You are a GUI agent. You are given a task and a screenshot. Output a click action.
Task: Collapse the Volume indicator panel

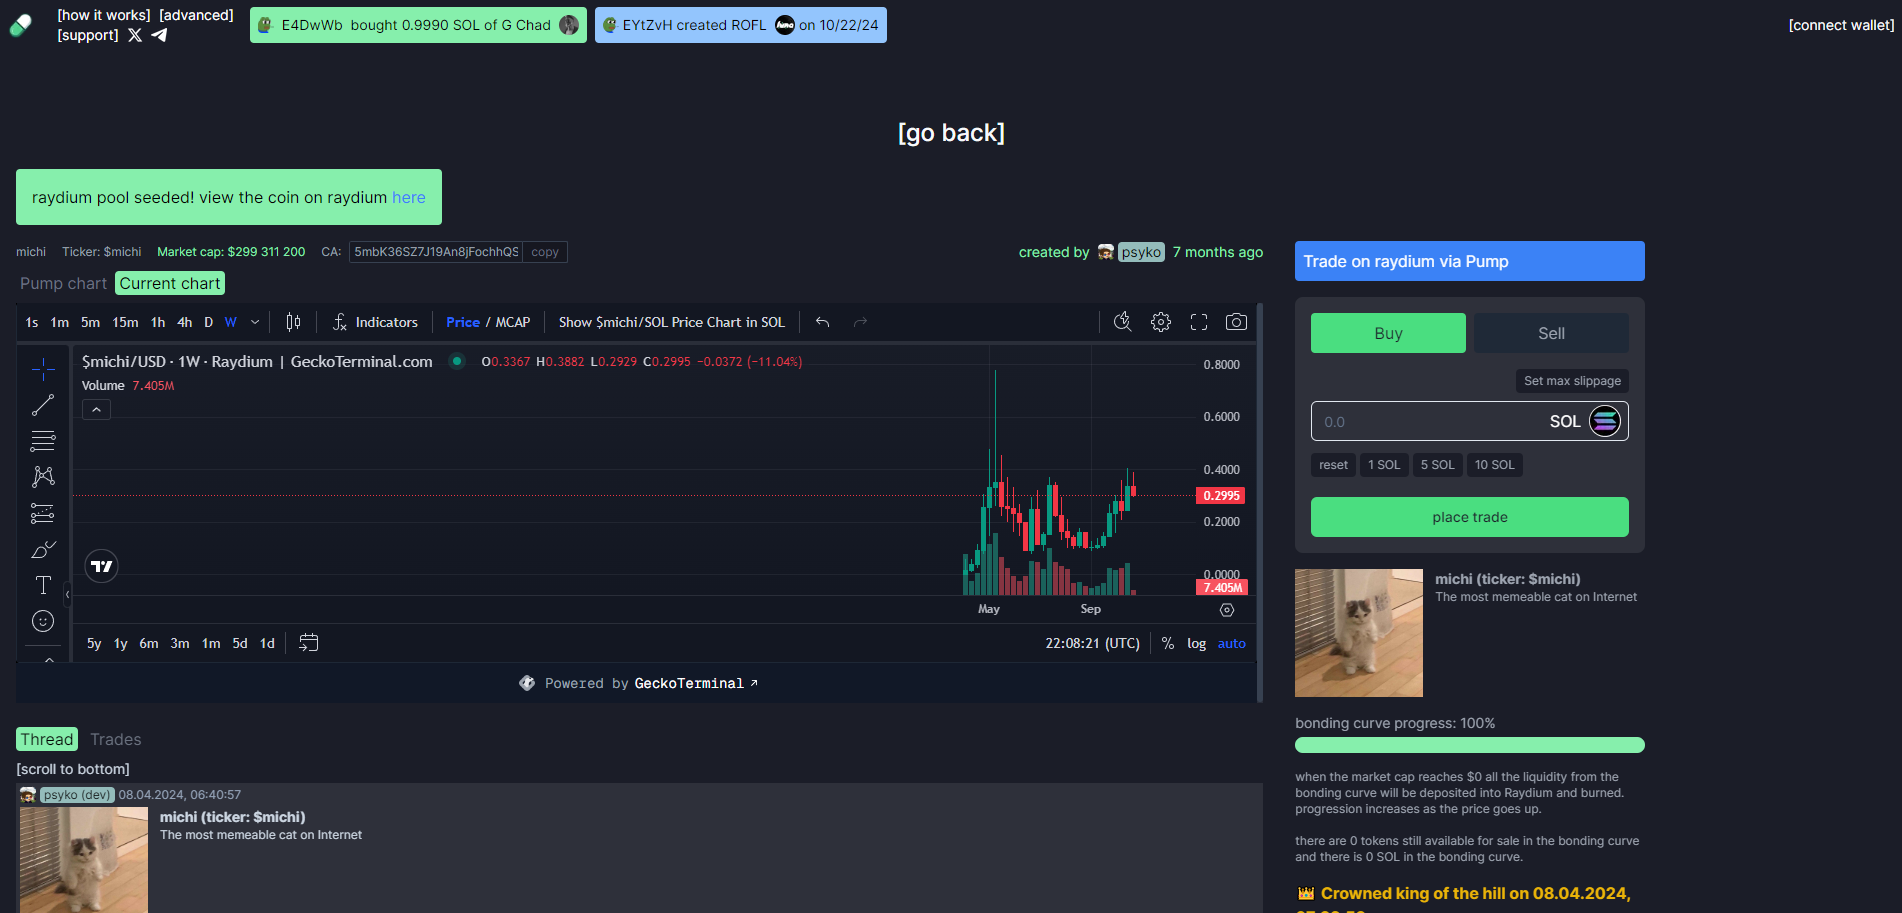pyautogui.click(x=96, y=408)
